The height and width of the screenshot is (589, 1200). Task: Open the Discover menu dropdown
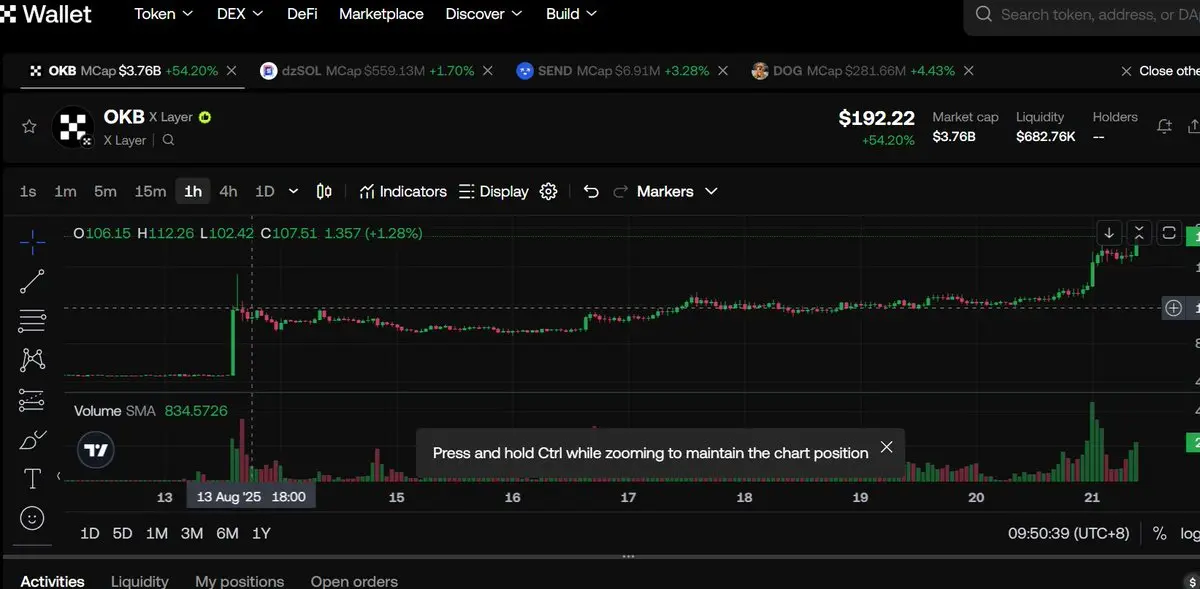(x=484, y=14)
